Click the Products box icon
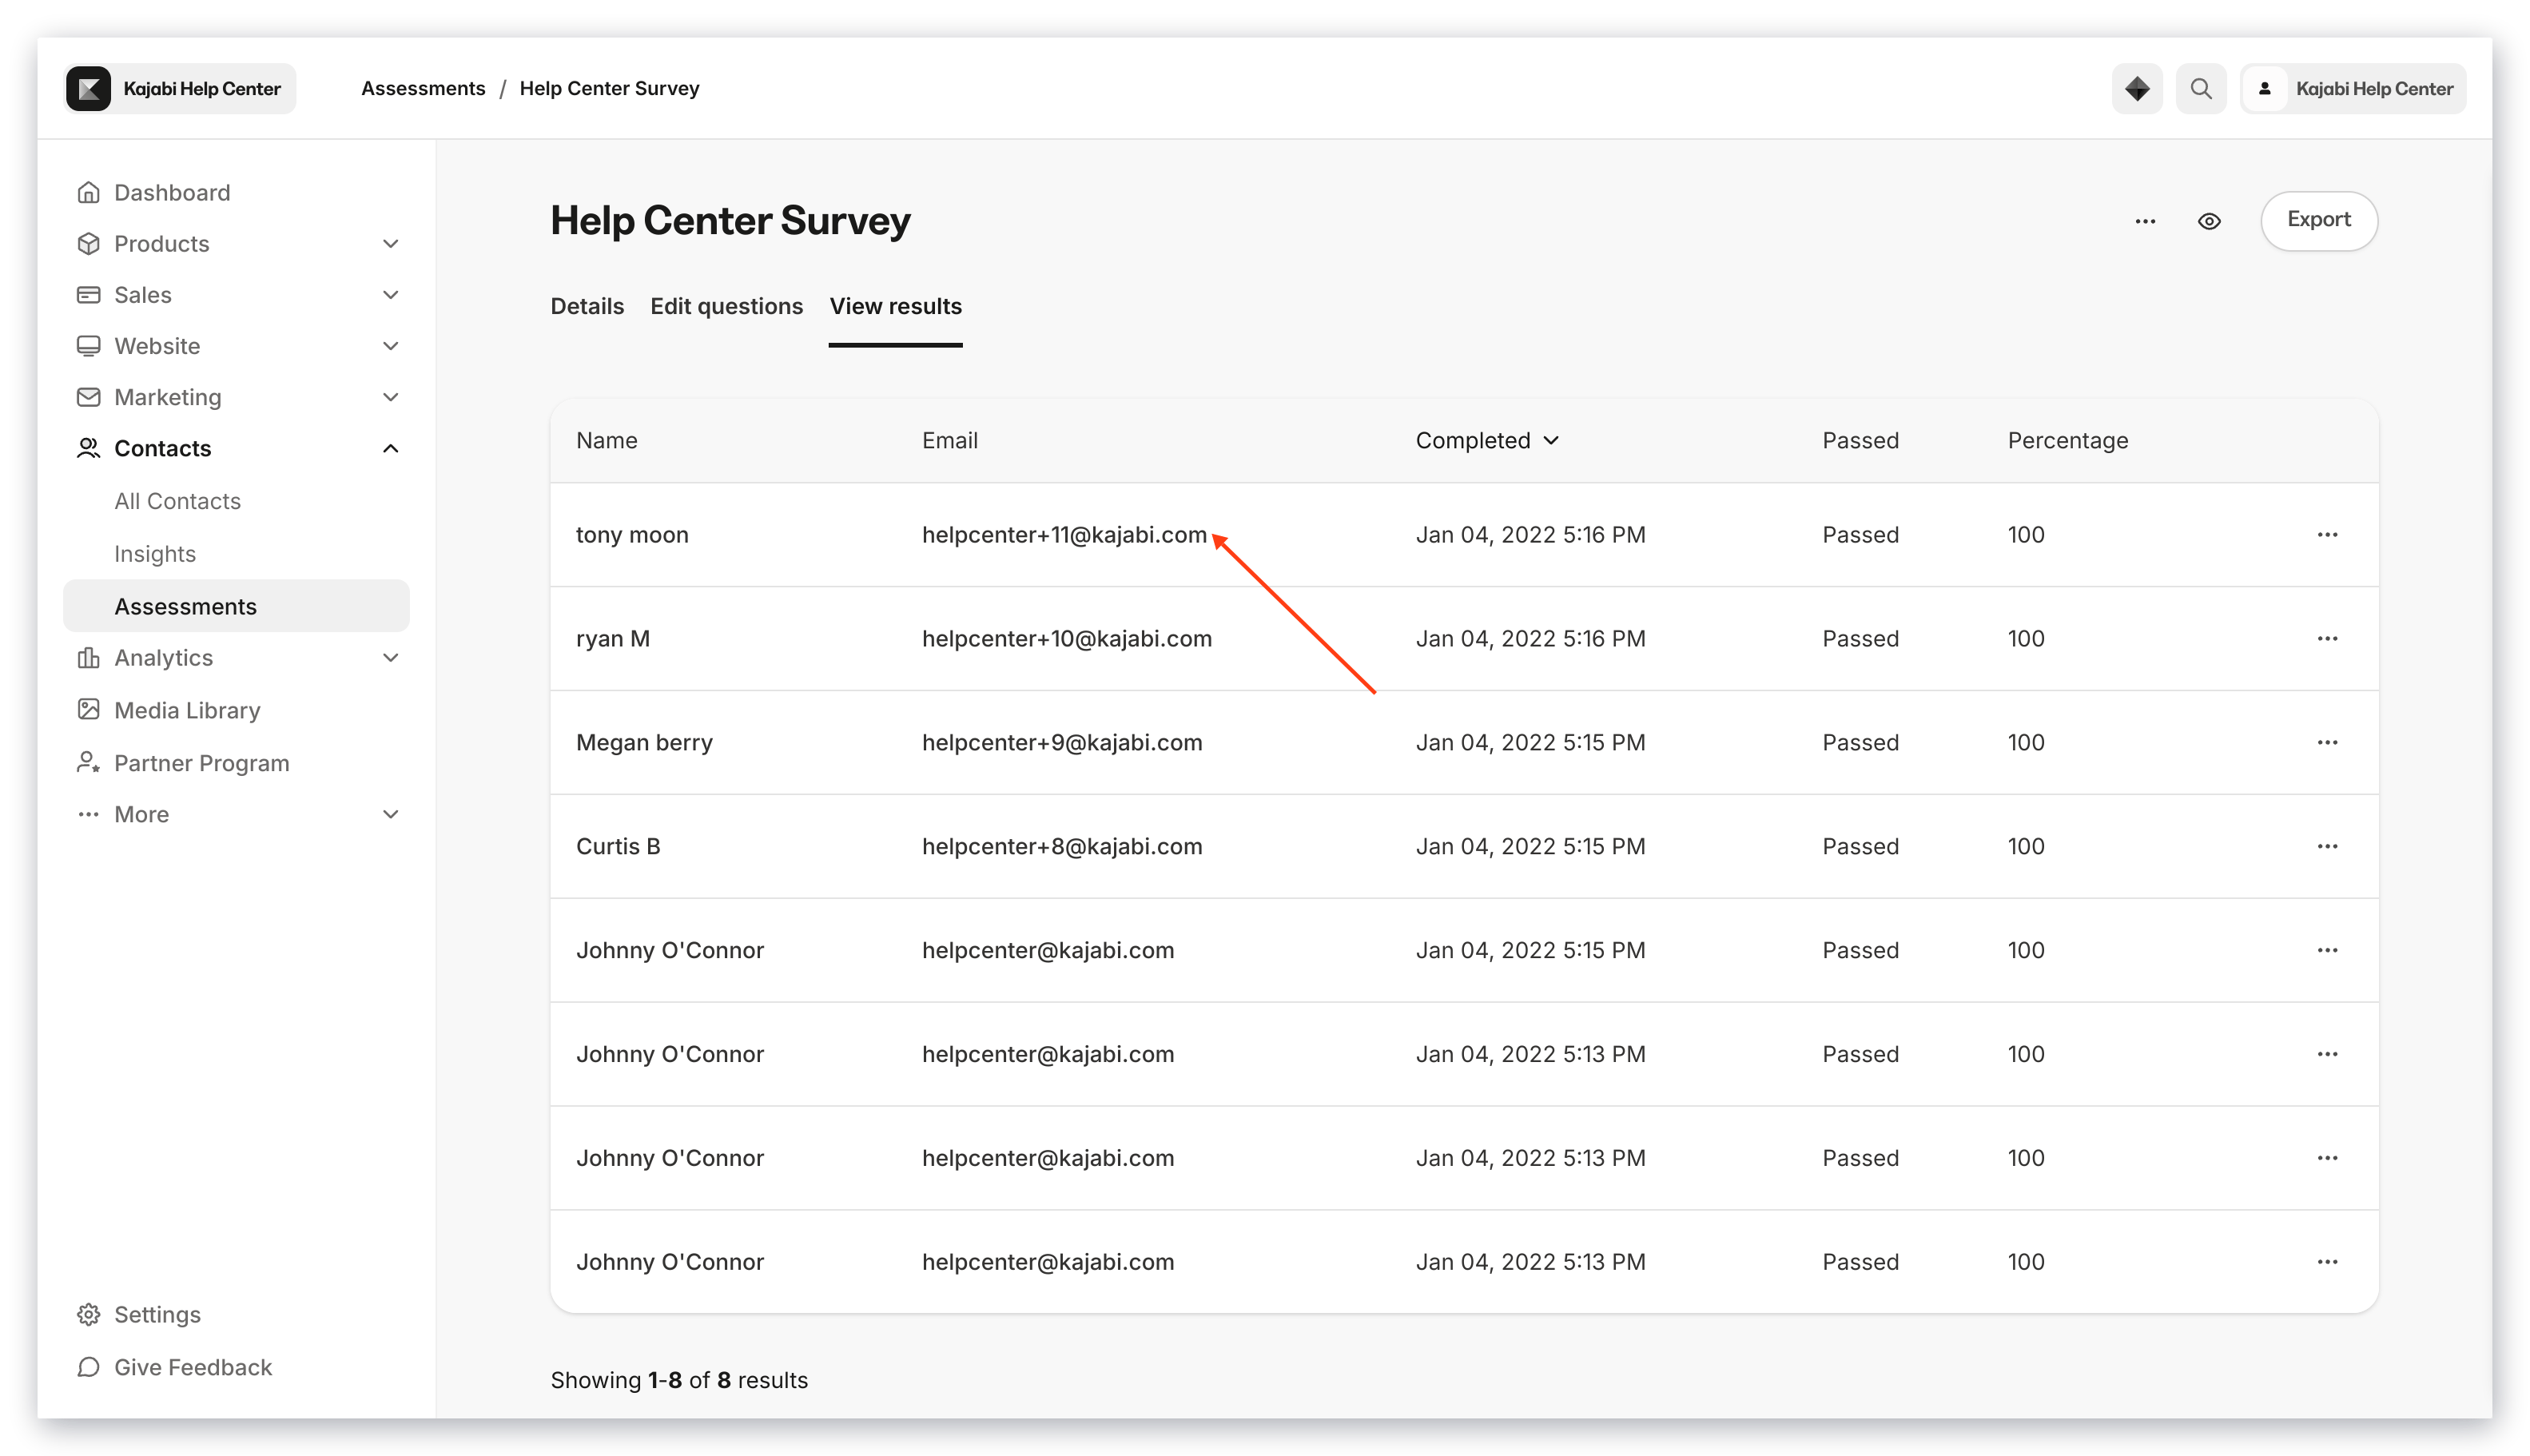 point(88,243)
